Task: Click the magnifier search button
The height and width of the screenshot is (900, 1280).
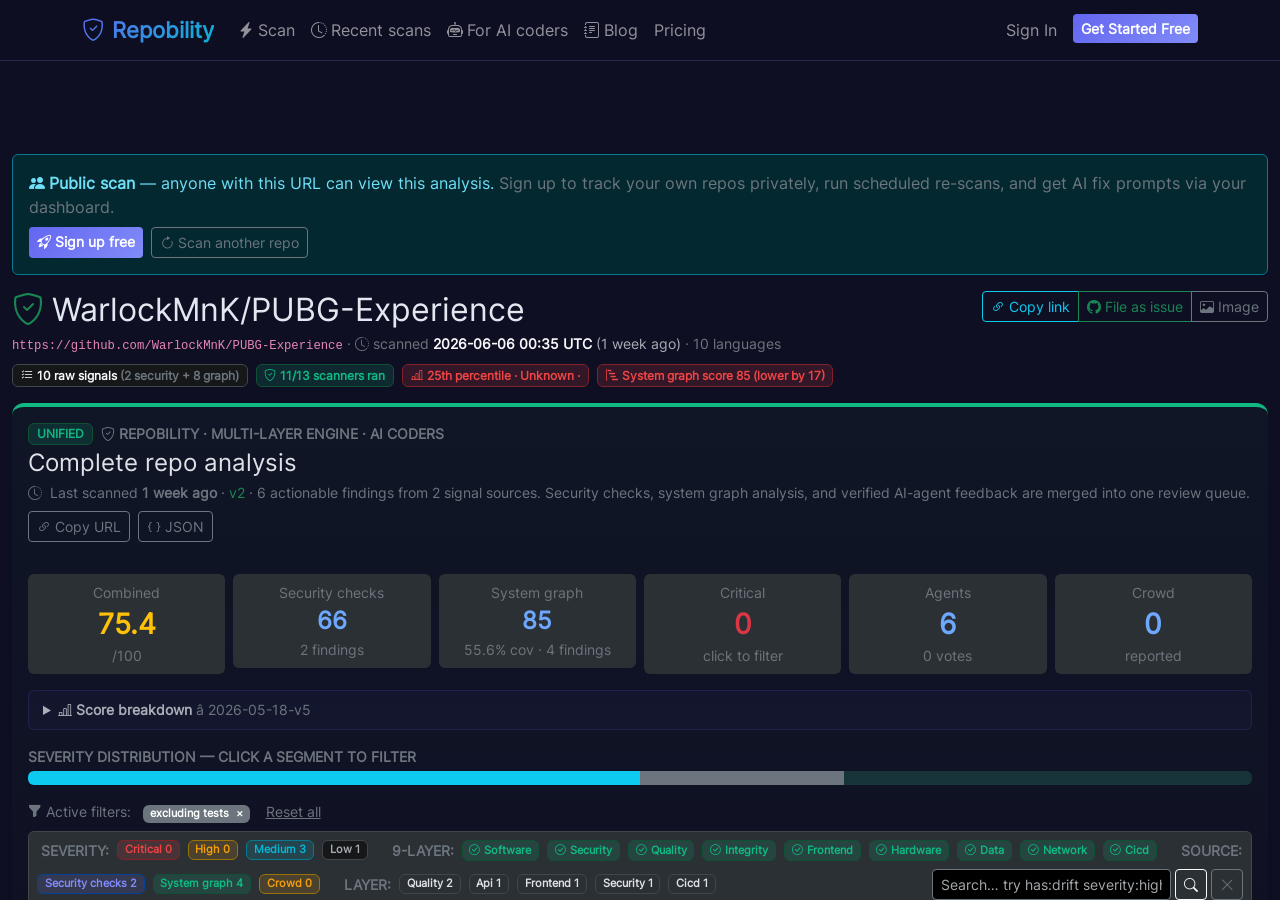Action: [1191, 885]
